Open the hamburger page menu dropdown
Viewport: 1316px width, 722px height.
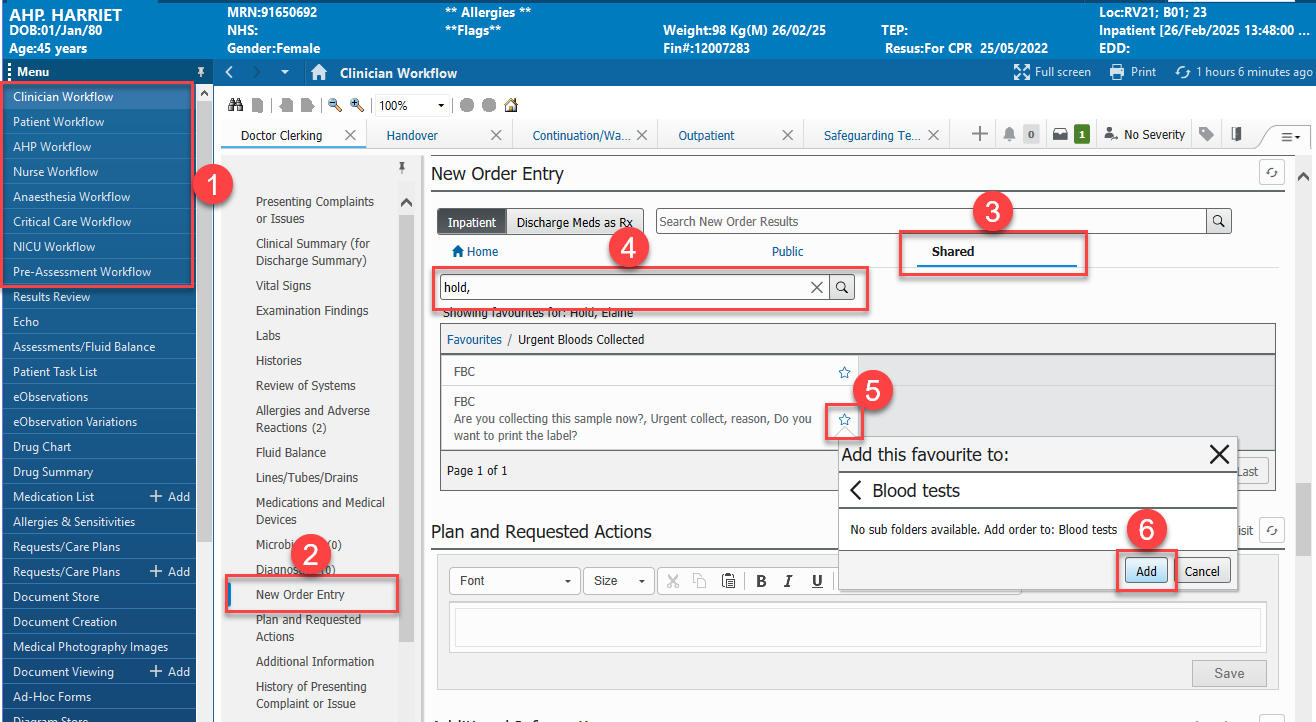tap(1290, 136)
